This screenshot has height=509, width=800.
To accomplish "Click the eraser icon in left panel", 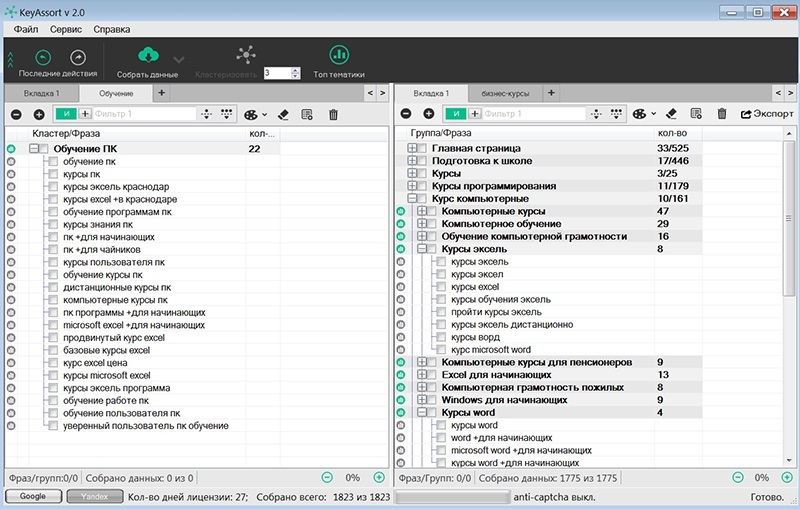I will click(283, 115).
